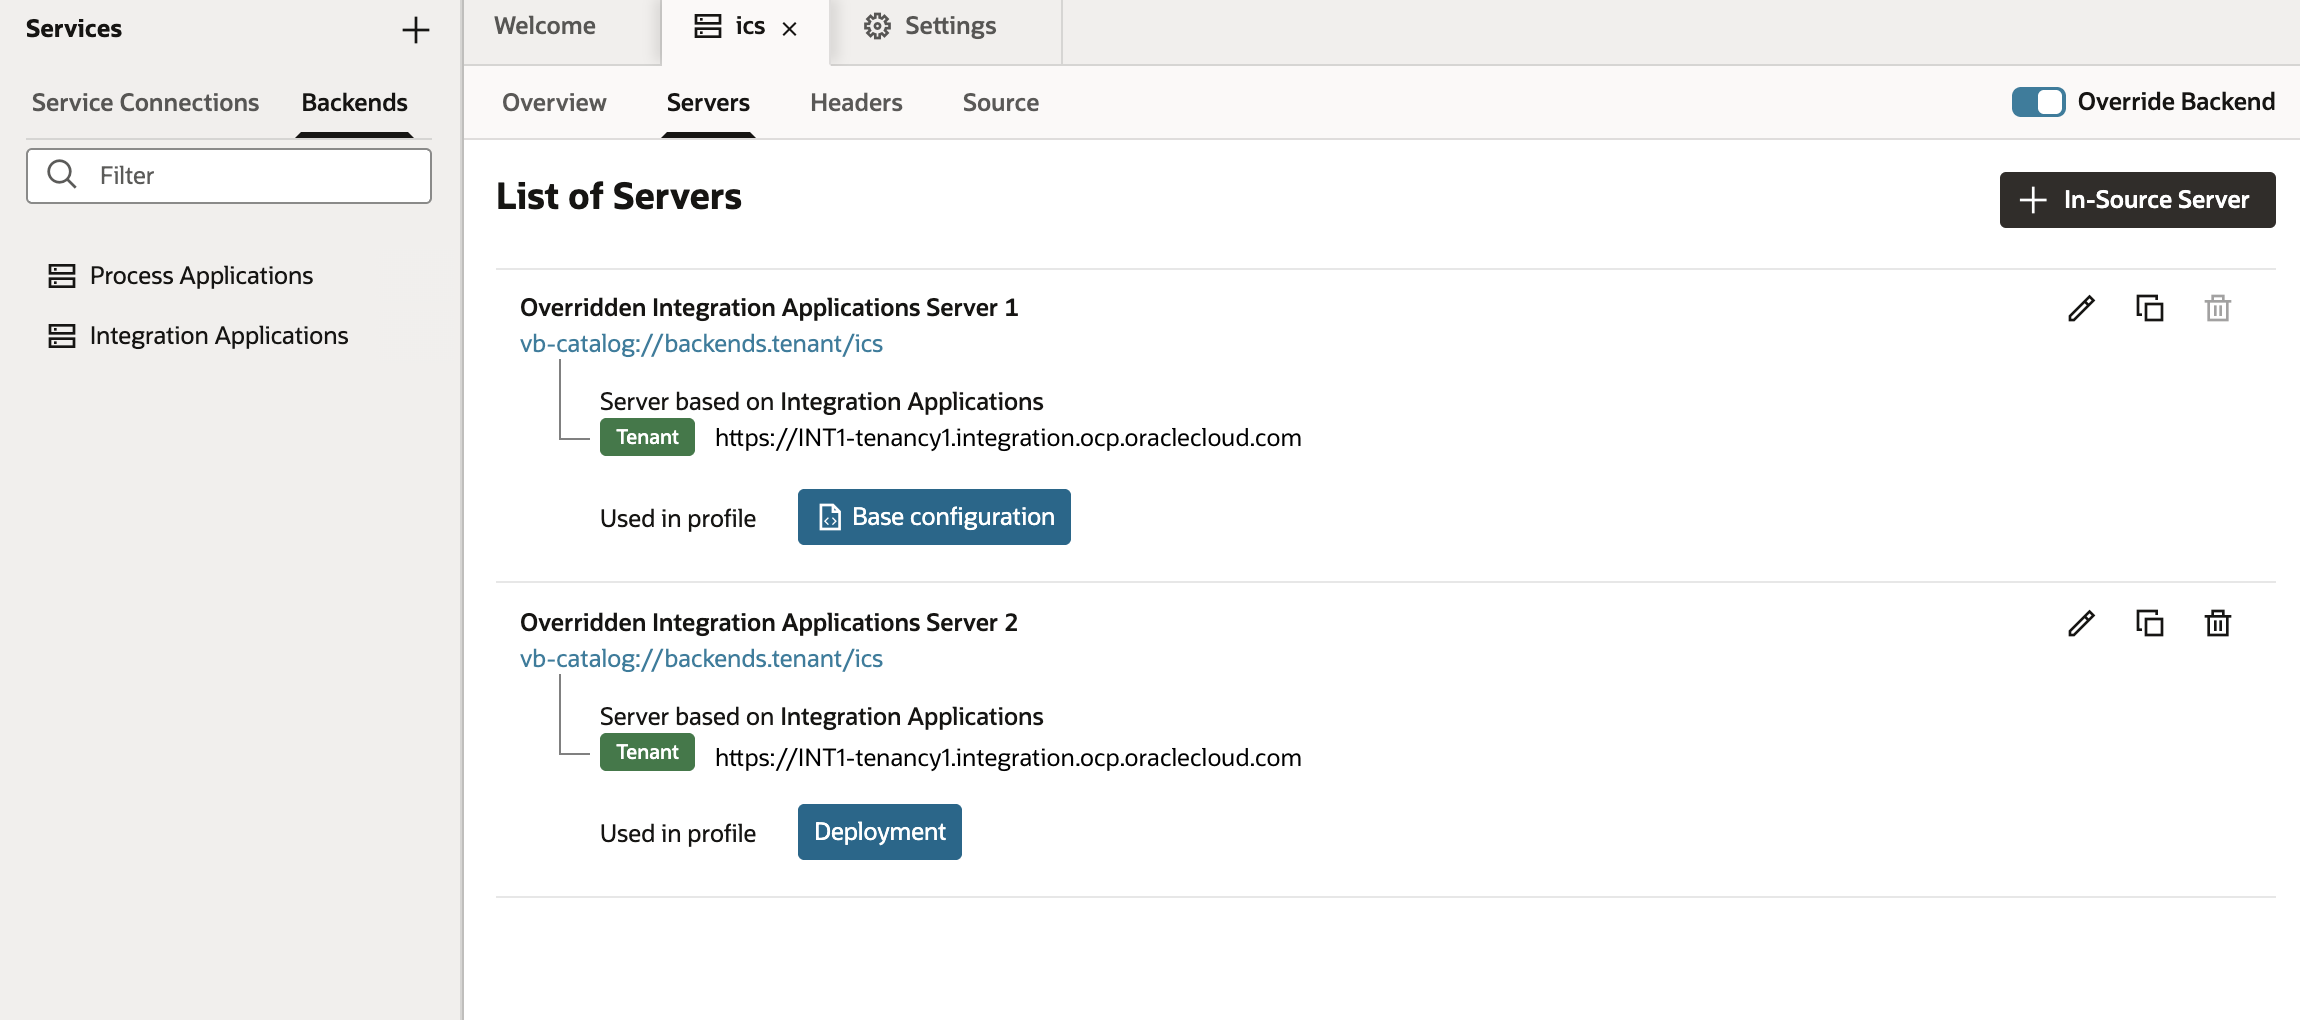Screen dimensions: 2300x1020
Task: Open the Base configuration profile
Action: coord(933,516)
